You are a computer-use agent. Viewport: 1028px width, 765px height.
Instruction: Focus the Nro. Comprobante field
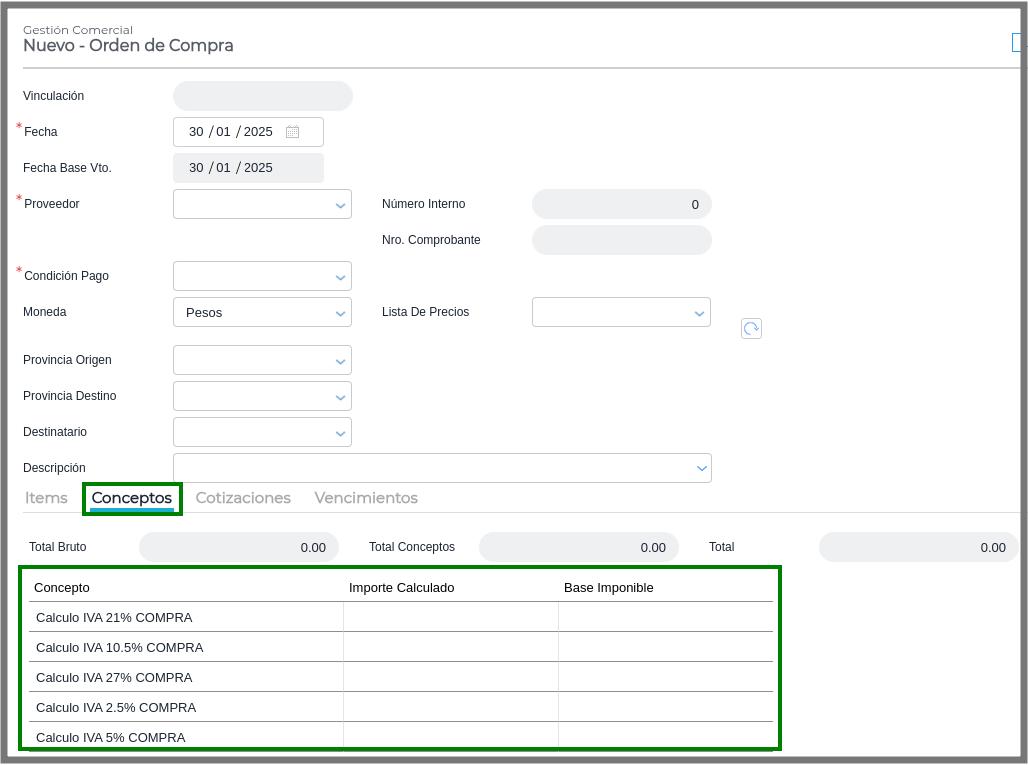(621, 240)
